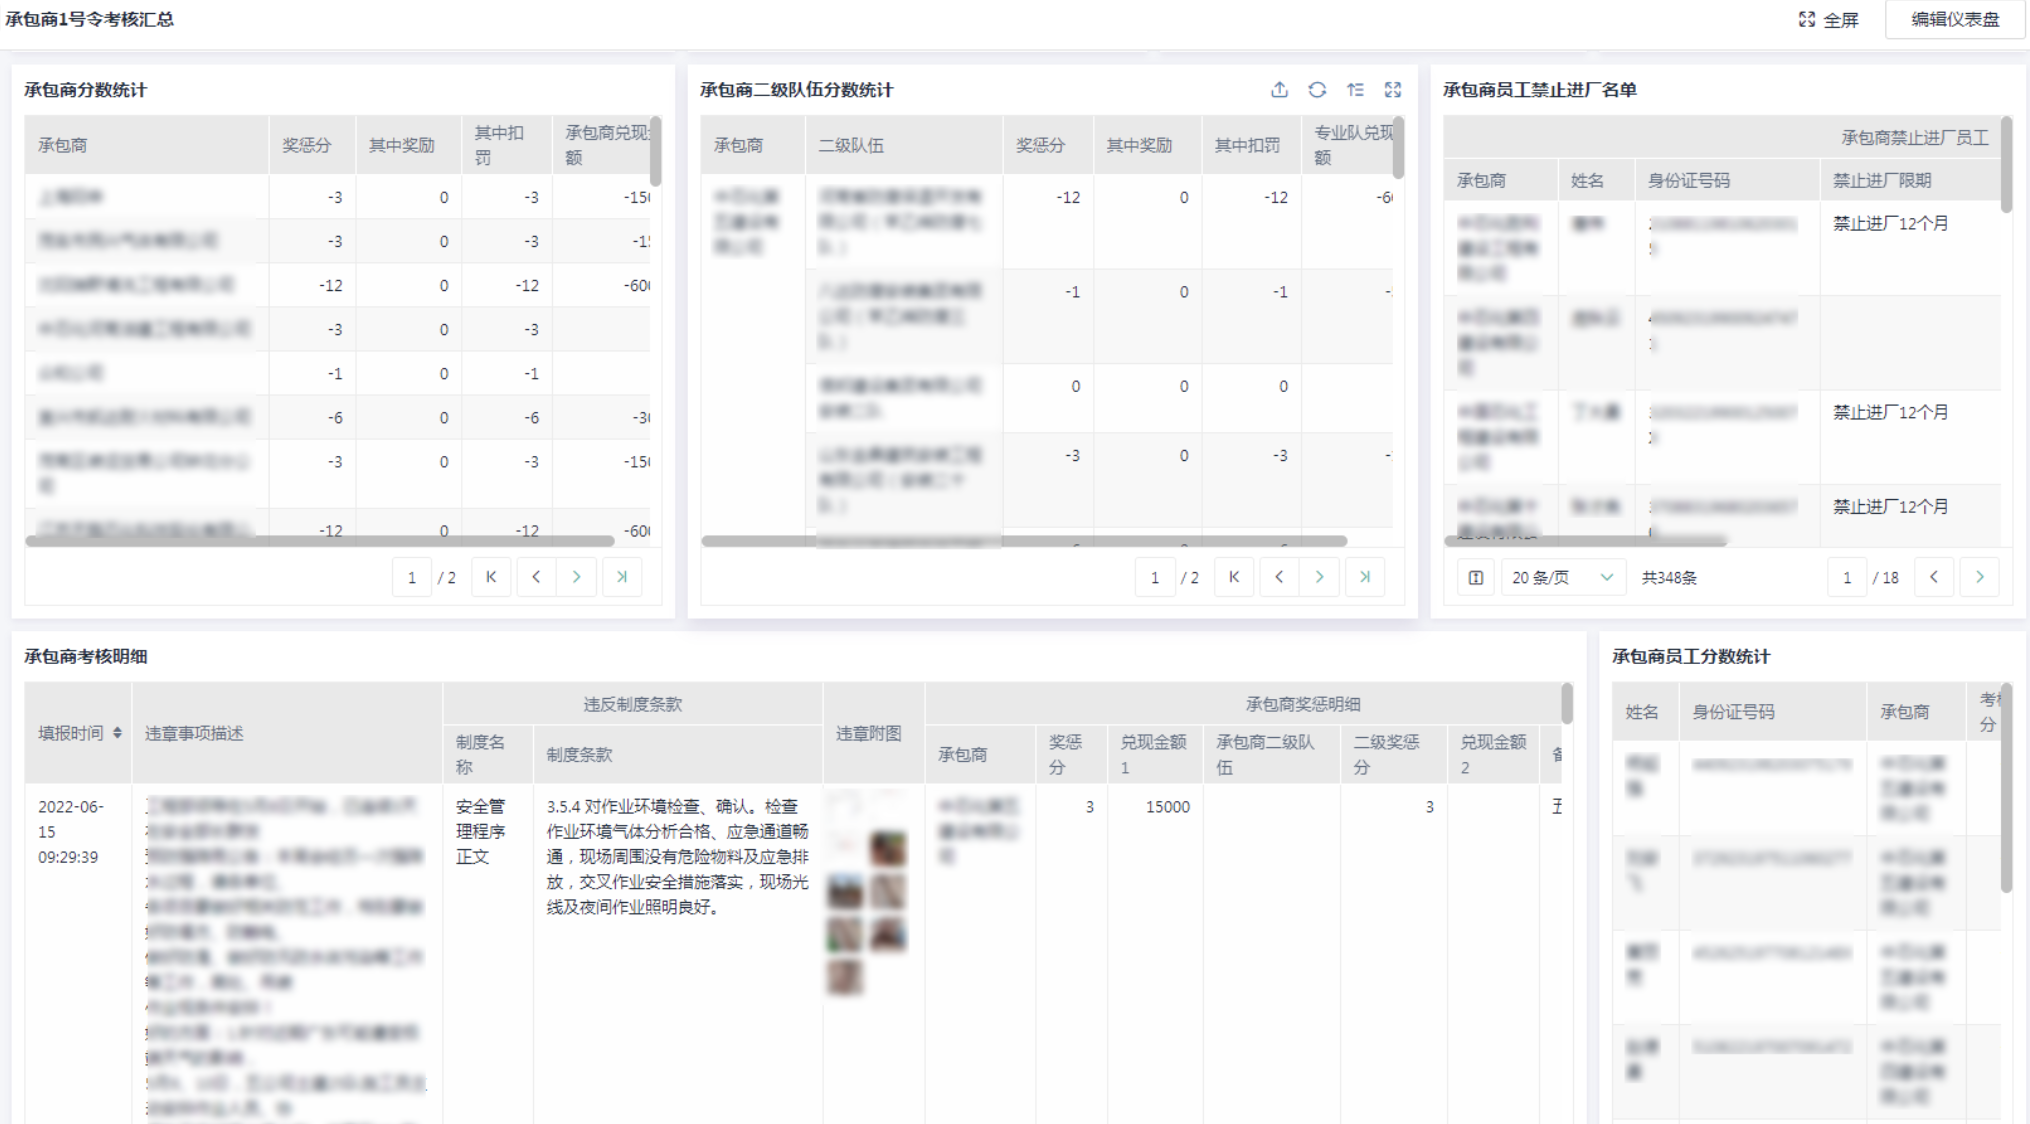Click the 全屏 fullscreen icon at top
The image size is (2030, 1124).
(1806, 20)
